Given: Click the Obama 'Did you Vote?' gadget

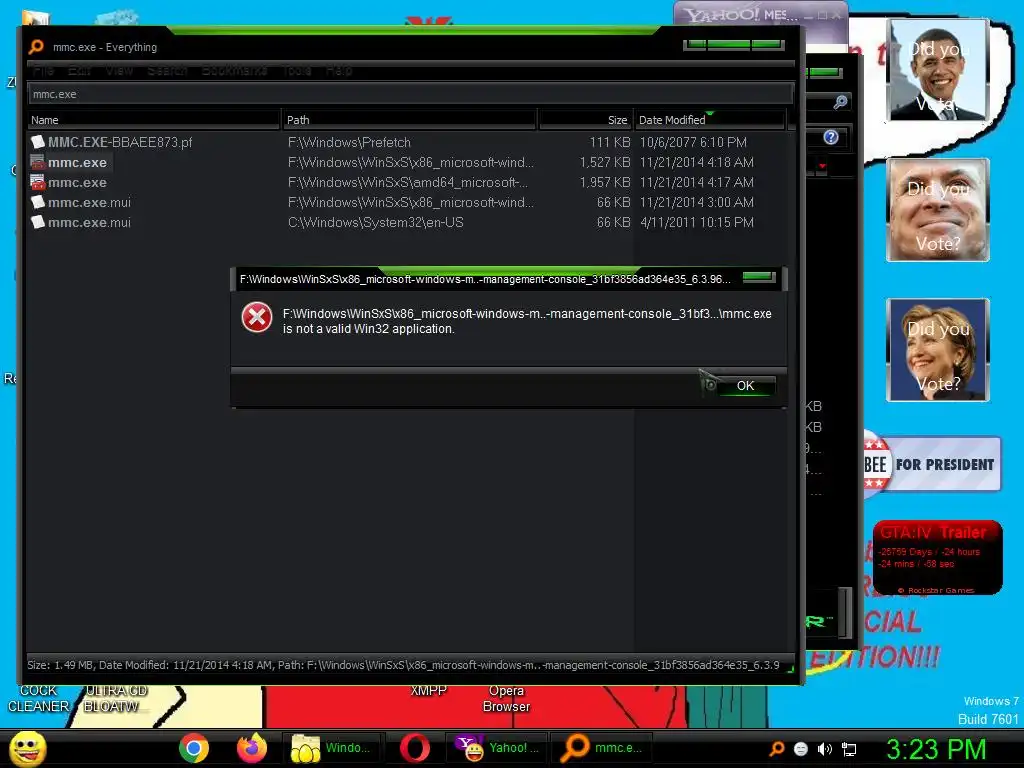Looking at the screenshot, I should click(938, 70).
